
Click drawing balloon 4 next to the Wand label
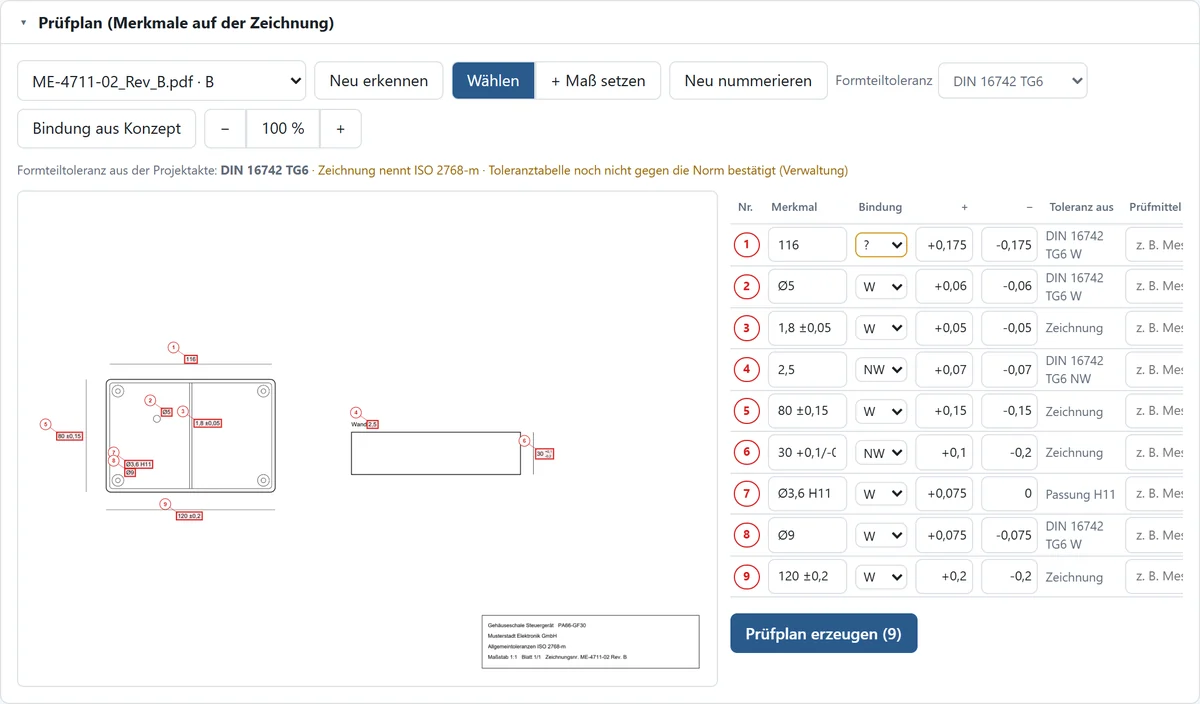click(x=356, y=412)
